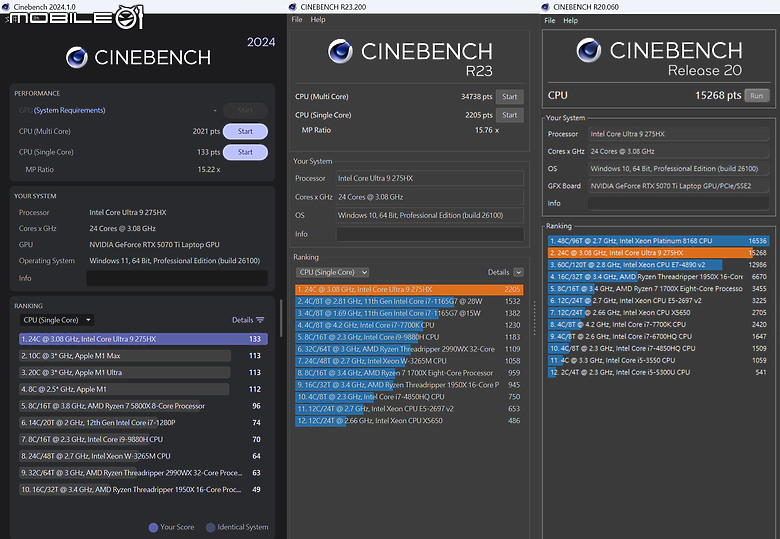Open Help menu in Cinebench R20

point(571,20)
